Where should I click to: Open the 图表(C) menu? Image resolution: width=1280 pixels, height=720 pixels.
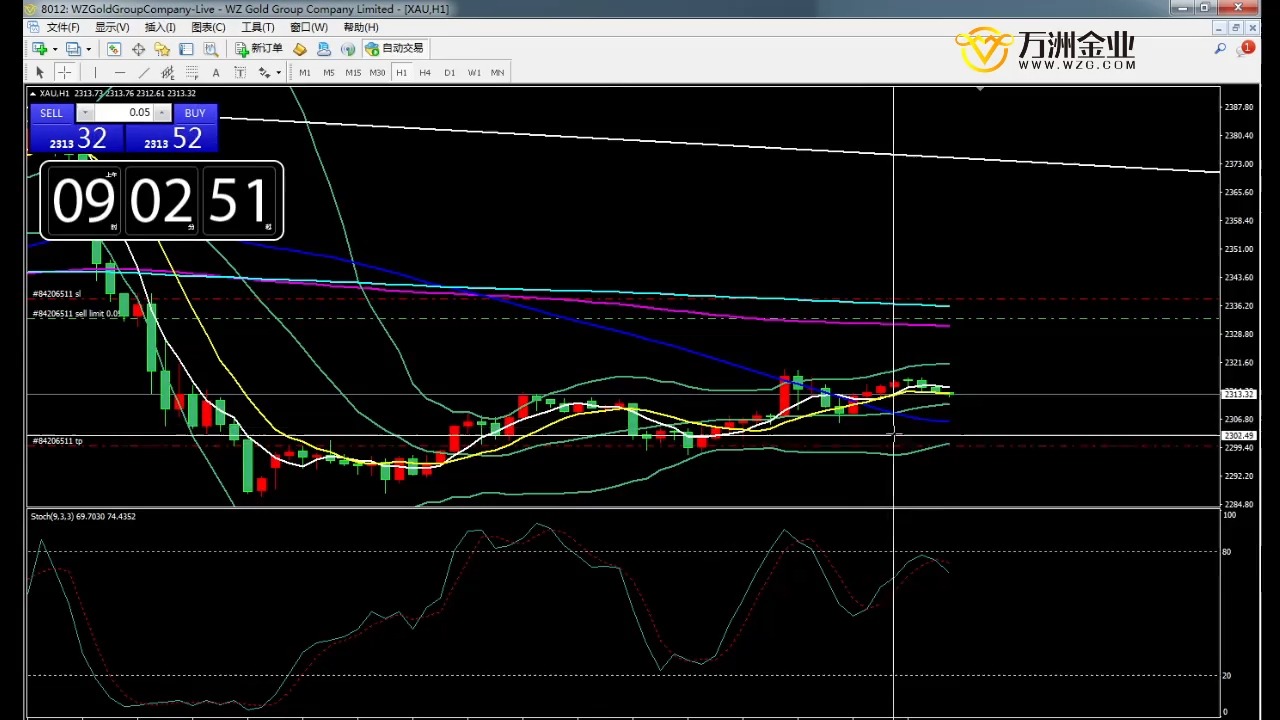pyautogui.click(x=208, y=27)
